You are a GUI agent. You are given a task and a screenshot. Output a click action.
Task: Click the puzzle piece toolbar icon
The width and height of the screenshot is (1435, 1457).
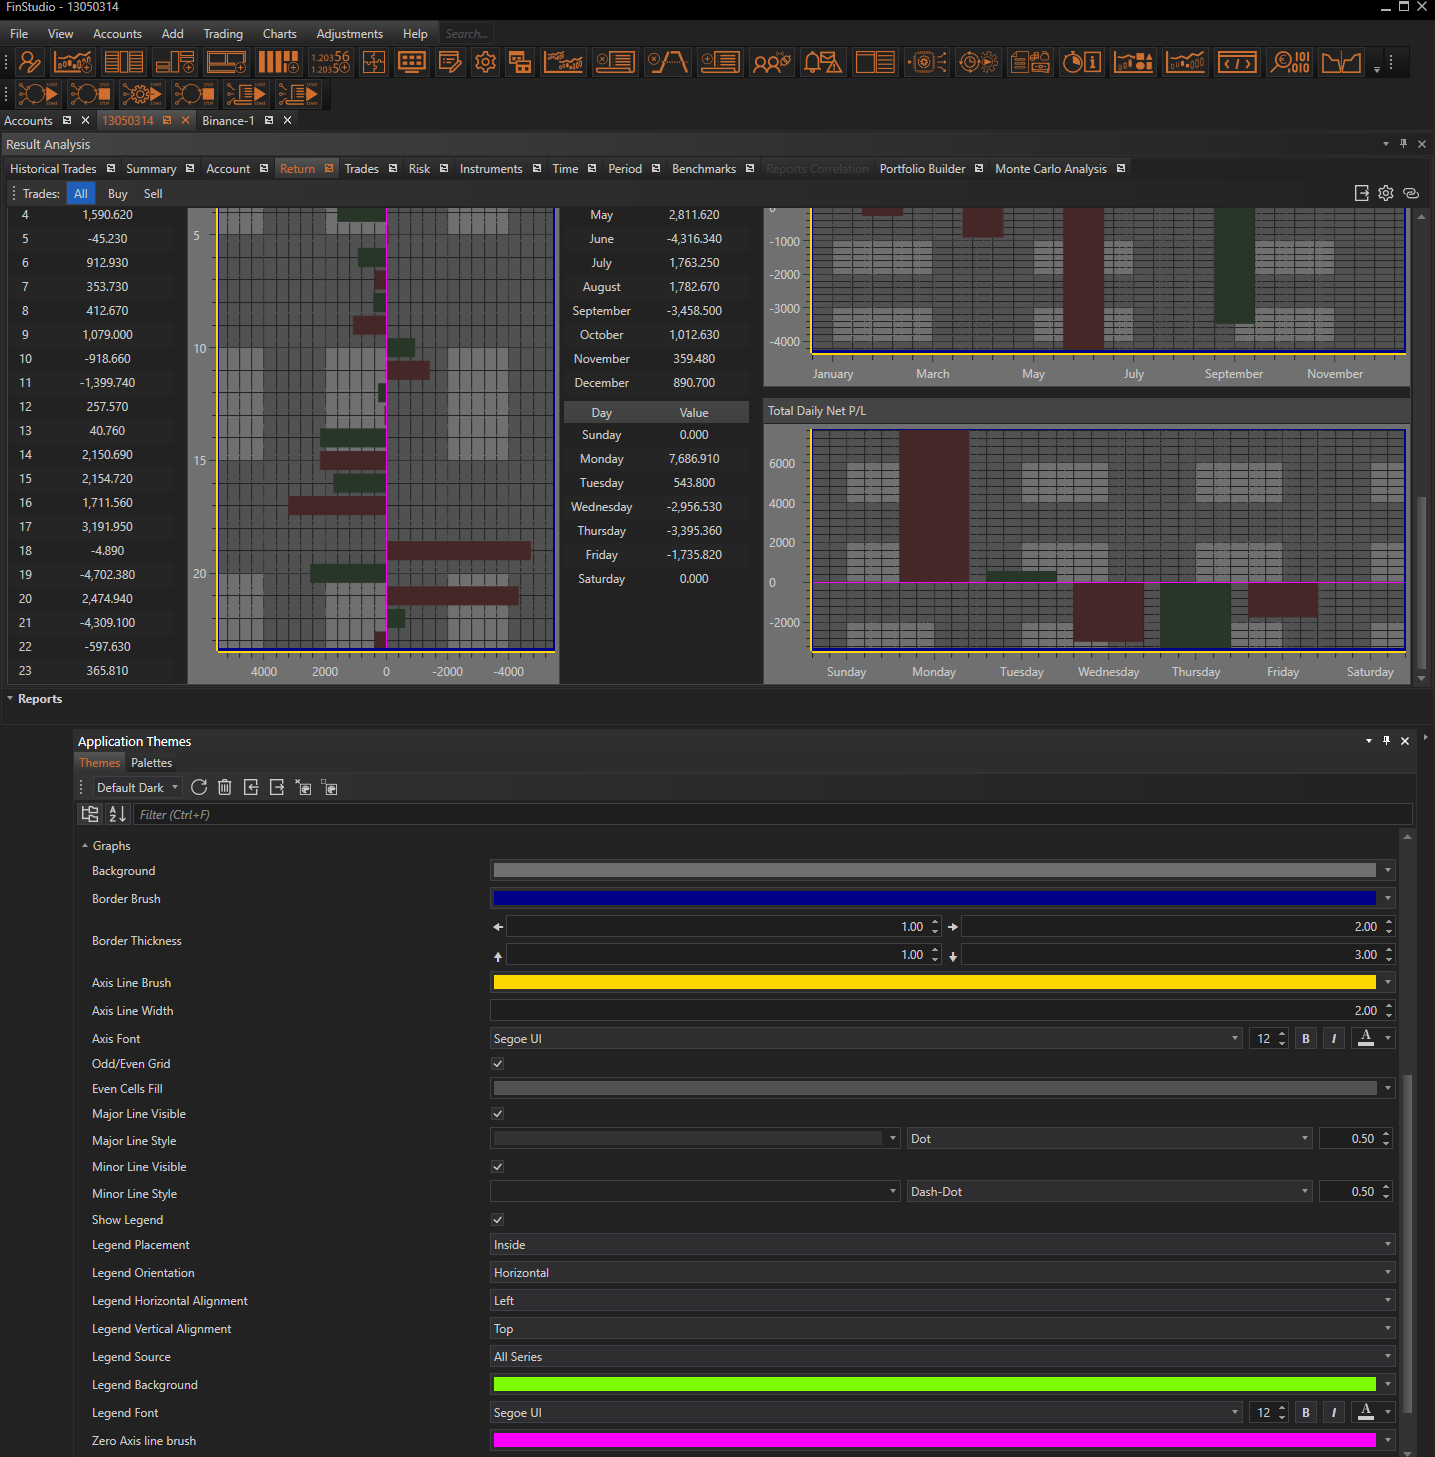(373, 63)
